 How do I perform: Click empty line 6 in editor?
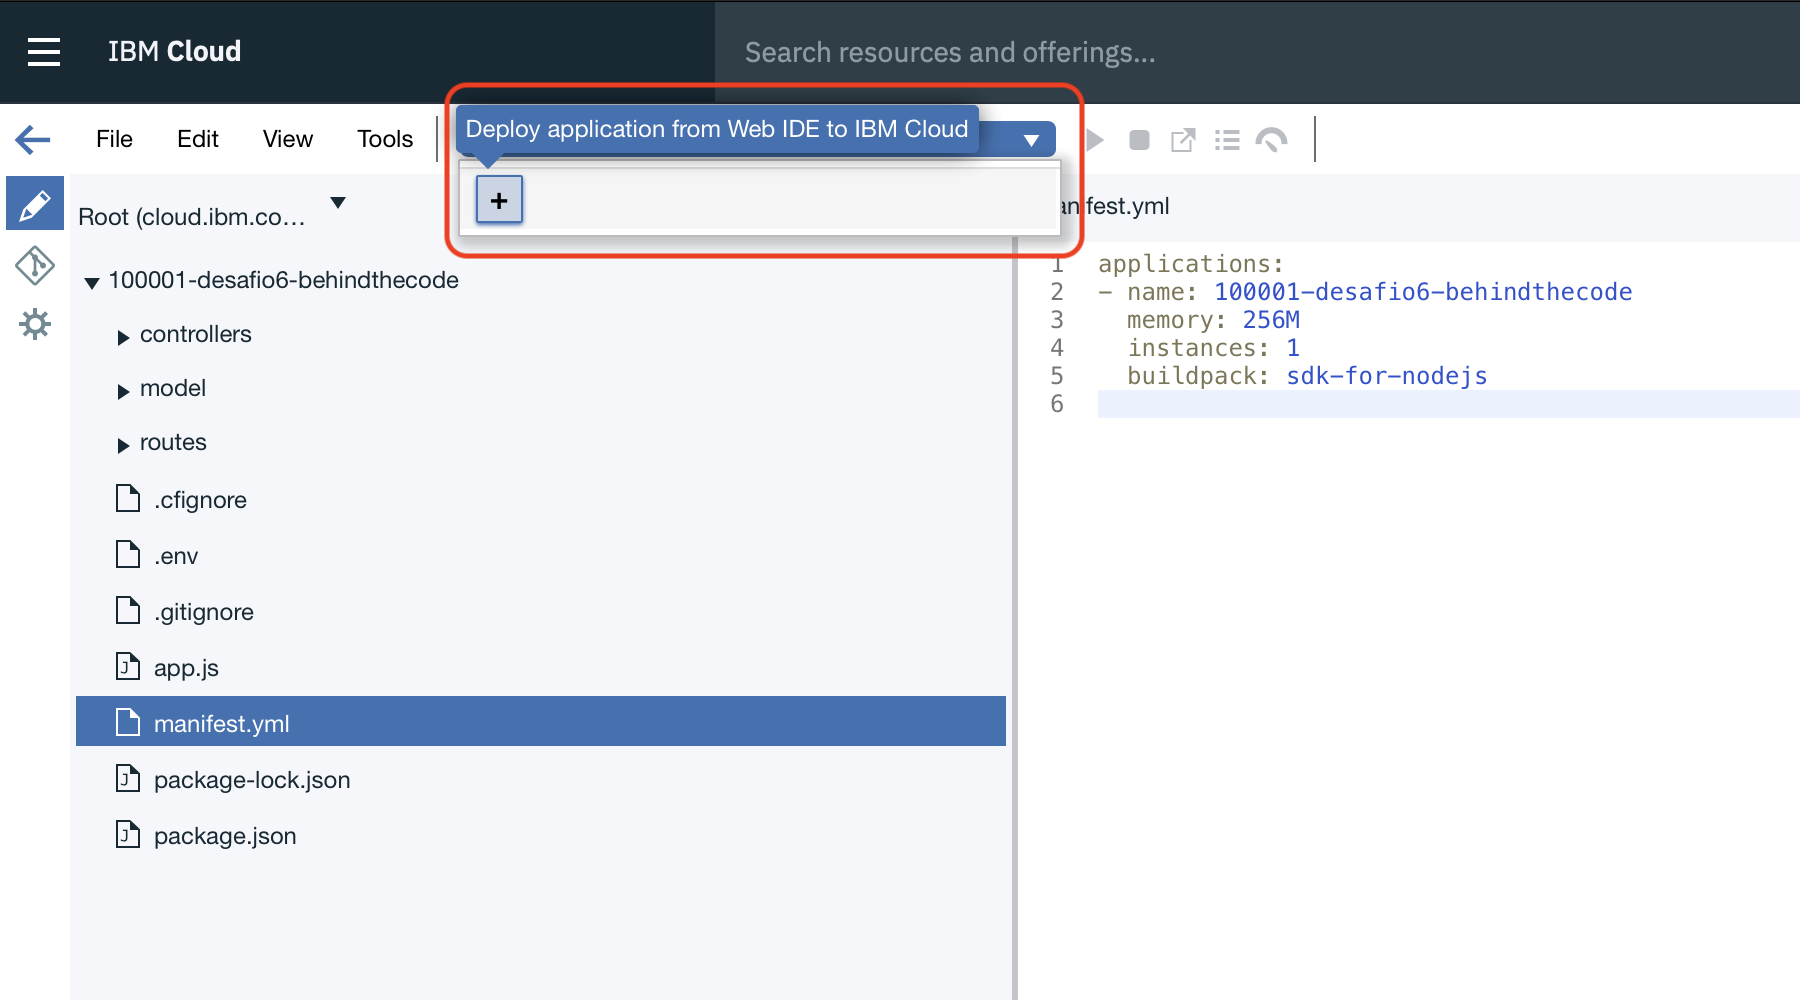coord(1448,404)
